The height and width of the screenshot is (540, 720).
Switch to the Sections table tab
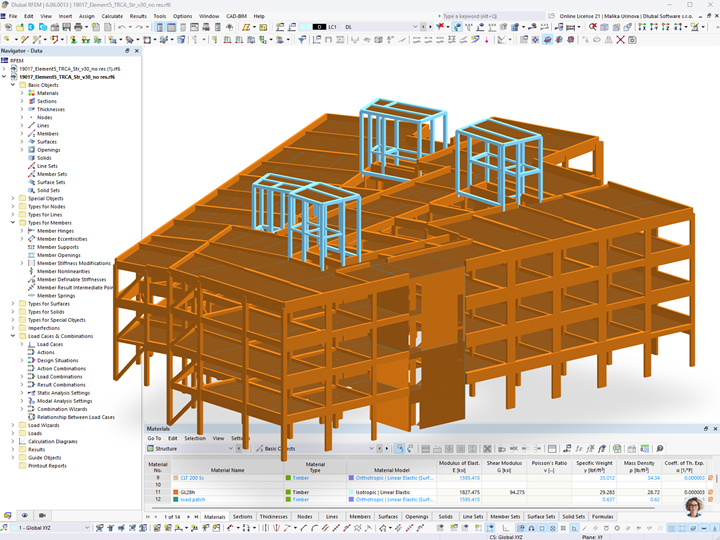pos(242,517)
